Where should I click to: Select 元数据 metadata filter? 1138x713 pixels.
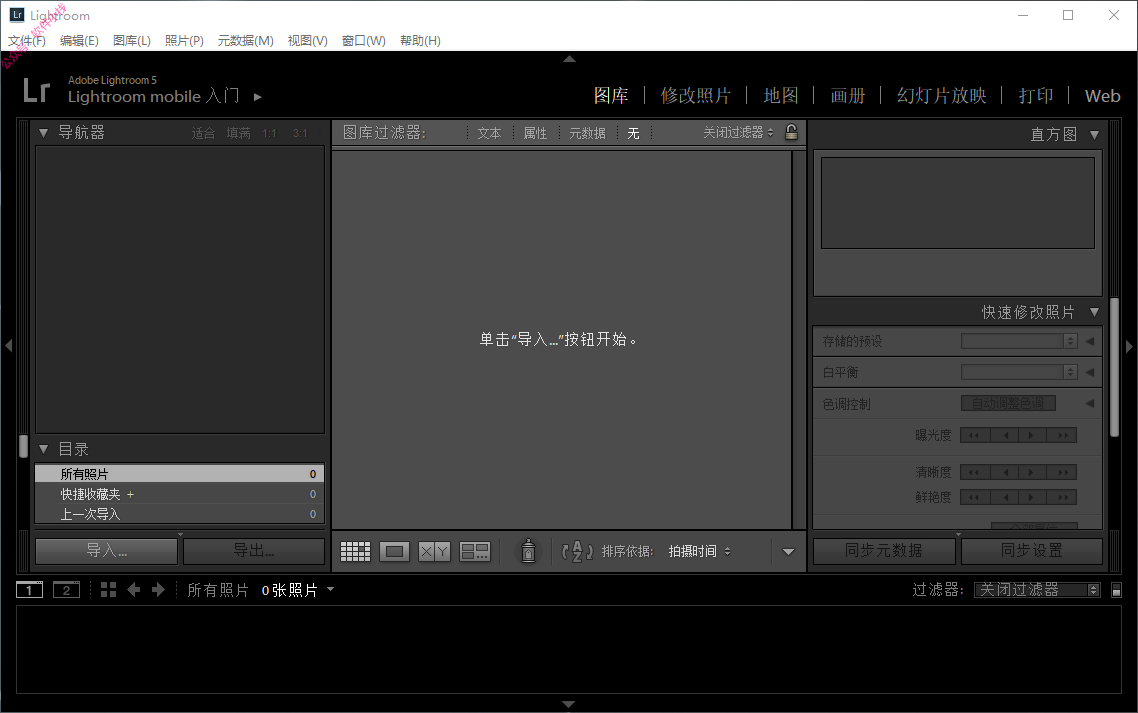point(587,133)
